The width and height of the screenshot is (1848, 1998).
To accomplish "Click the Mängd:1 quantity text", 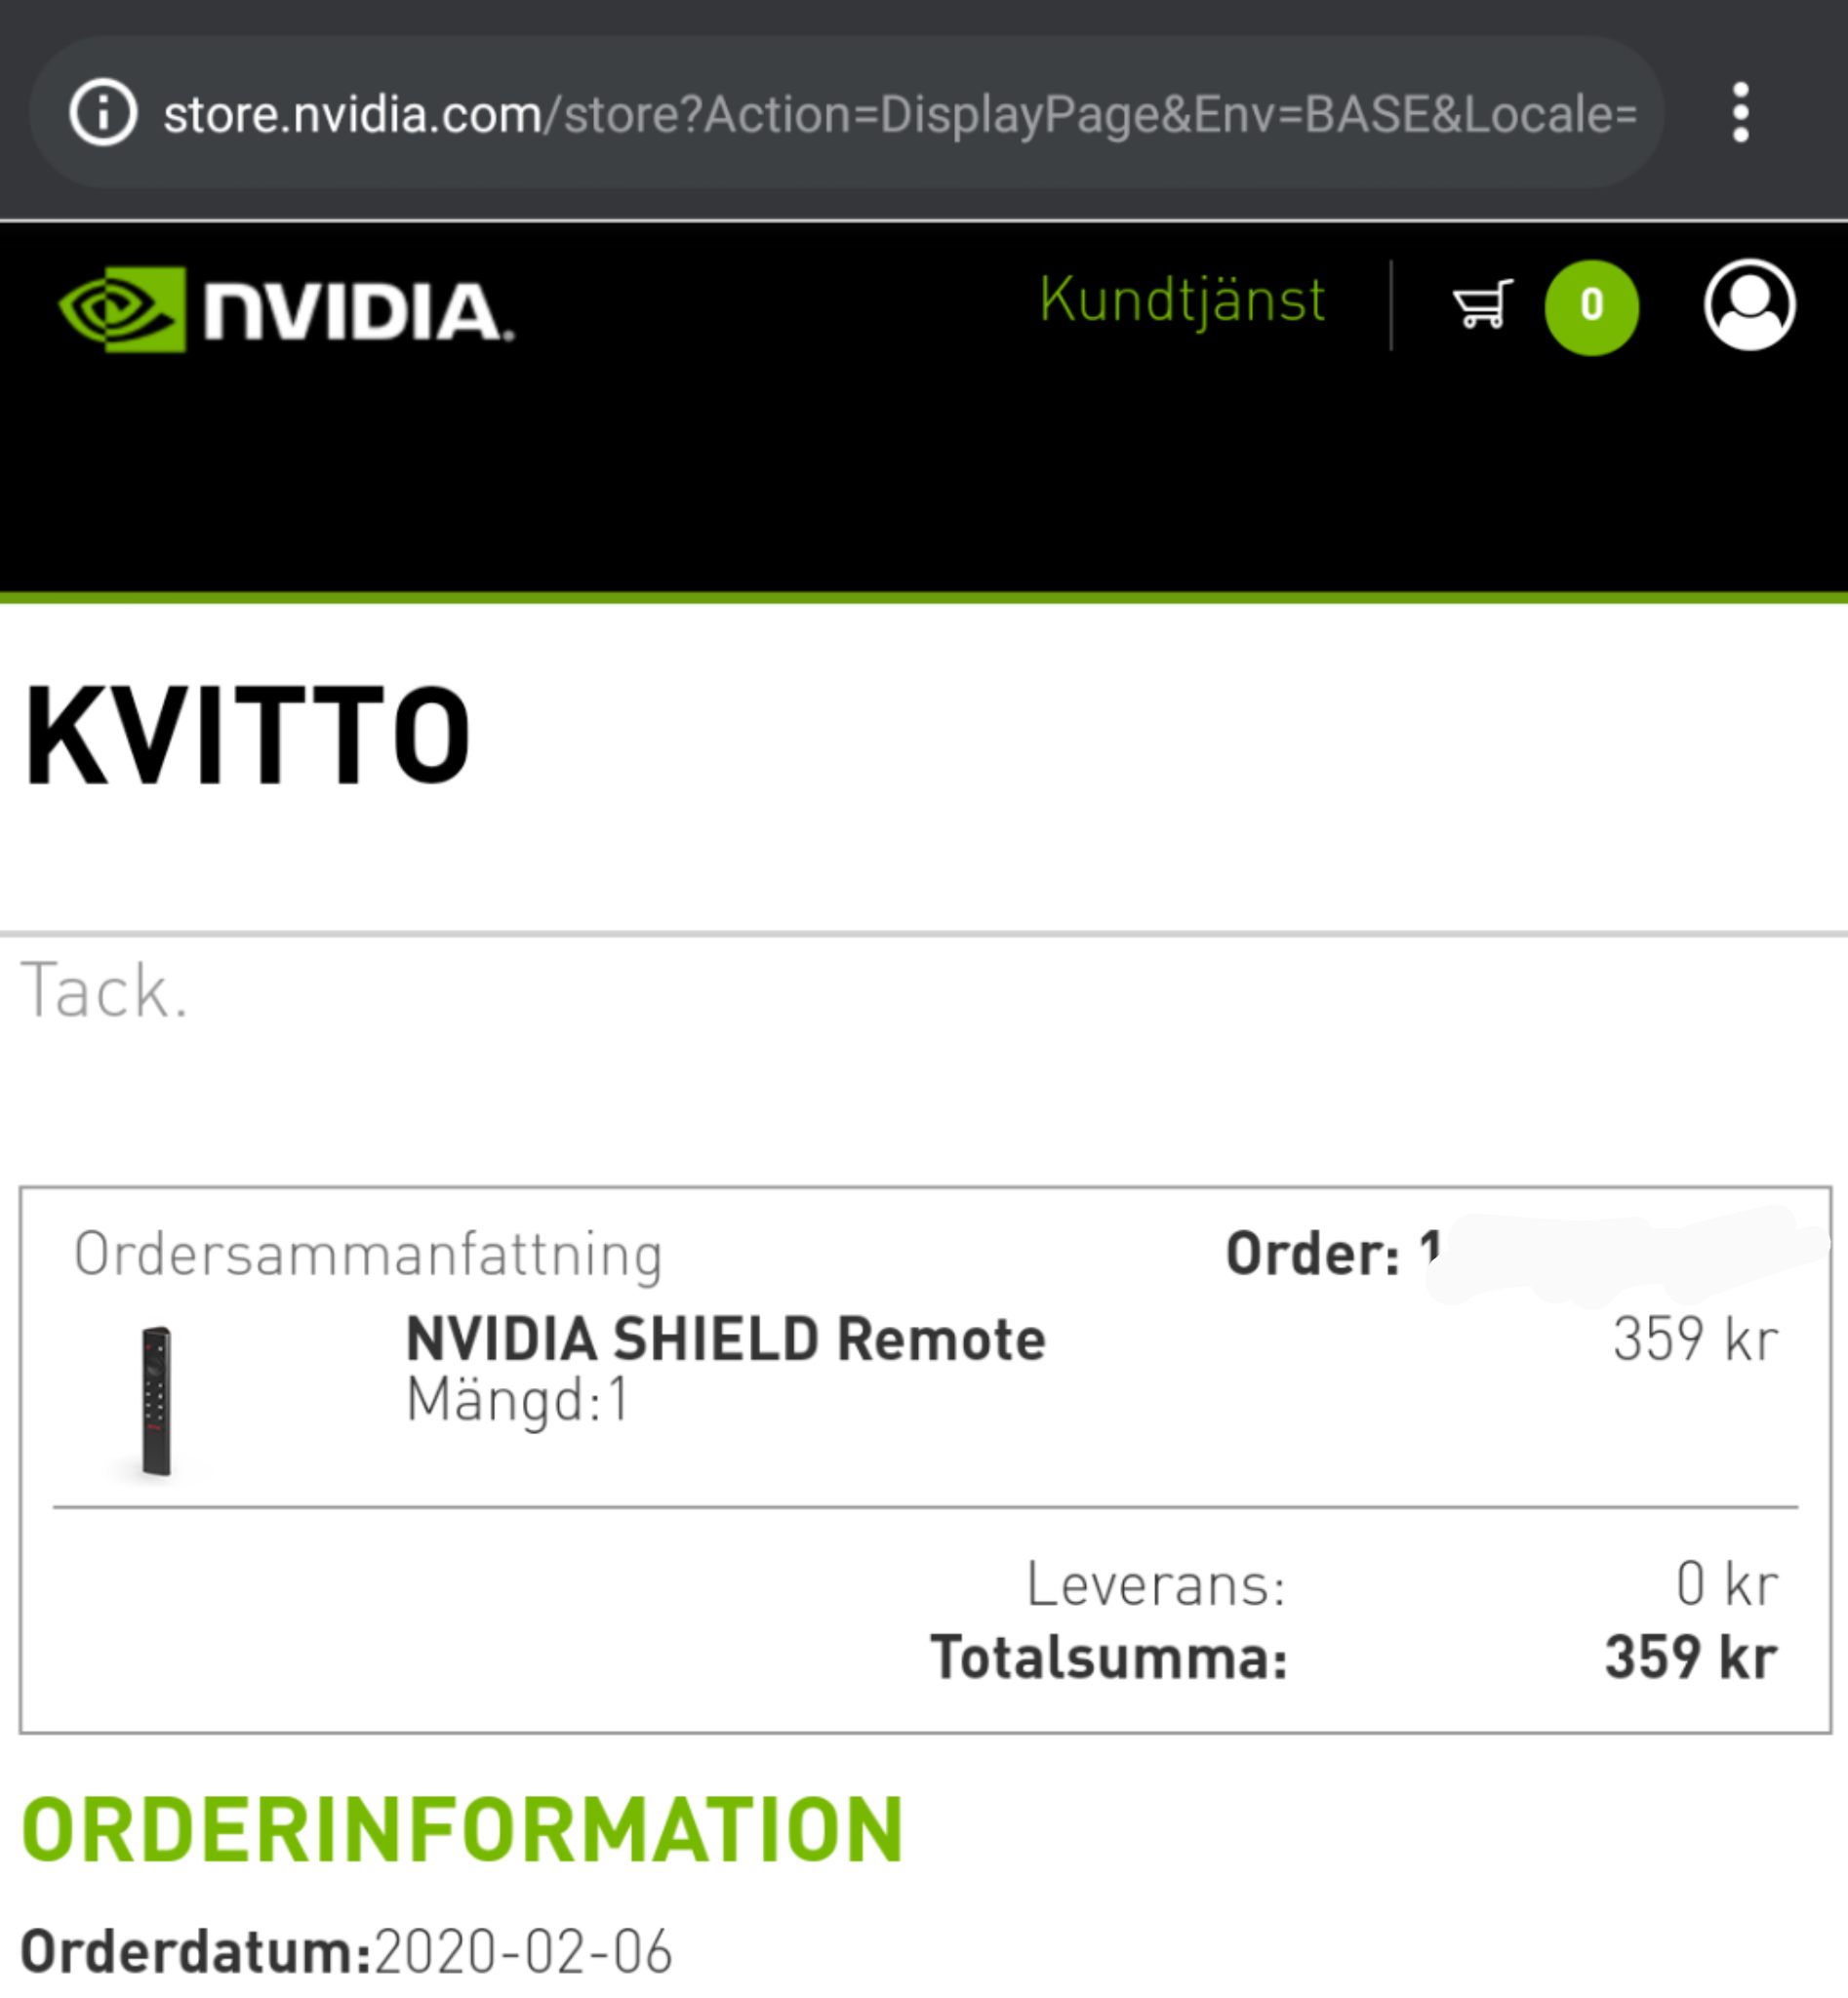I will point(517,1400).
